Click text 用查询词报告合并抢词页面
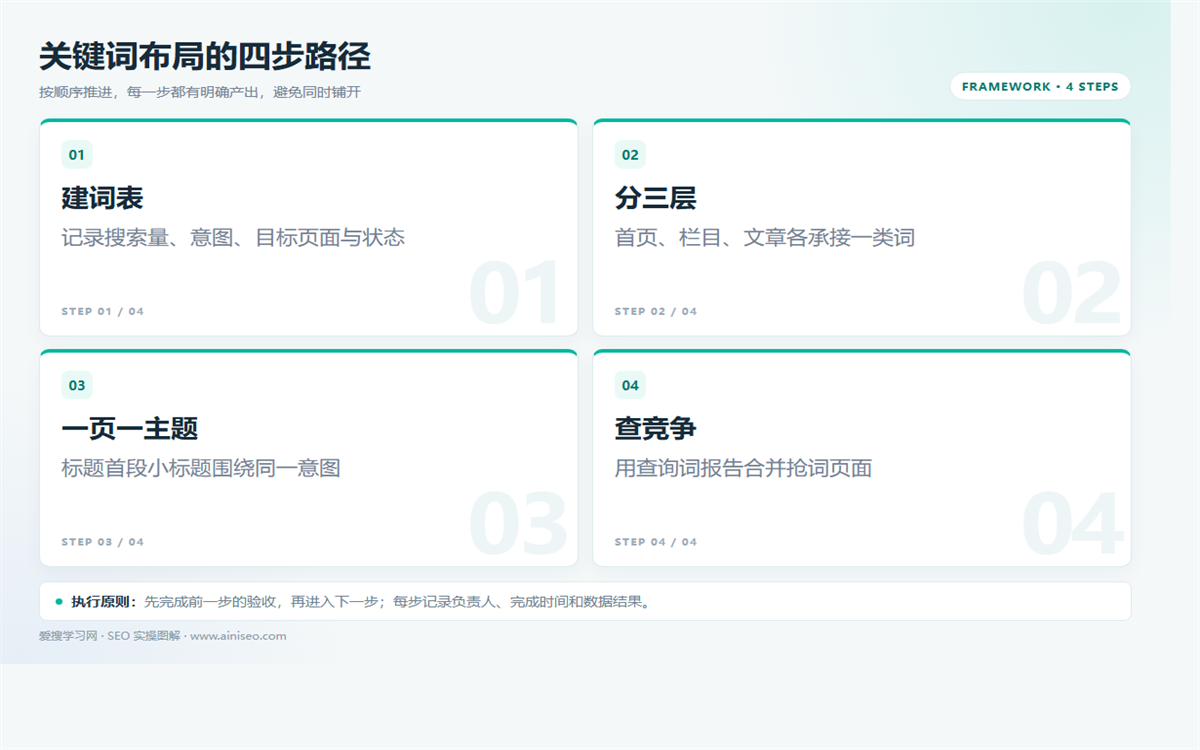This screenshot has height=750, width=1200. pyautogui.click(x=743, y=468)
